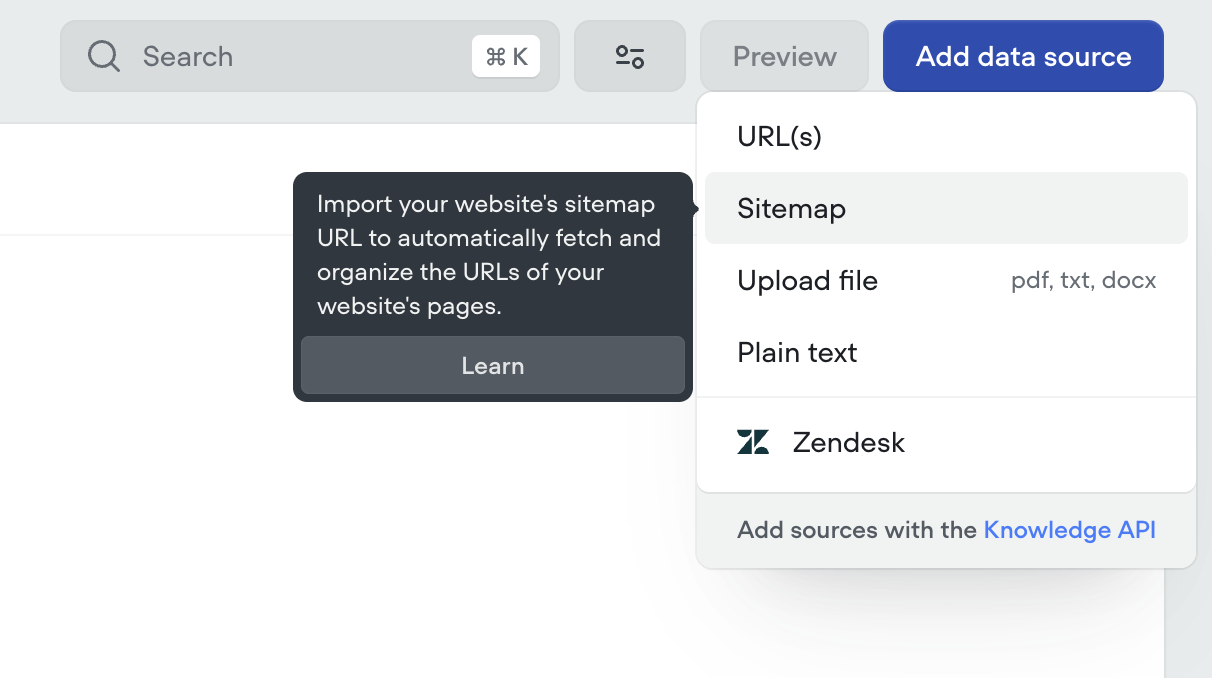Open the Knowledge API link
Screen dimensions: 1212x678
click(1069, 530)
